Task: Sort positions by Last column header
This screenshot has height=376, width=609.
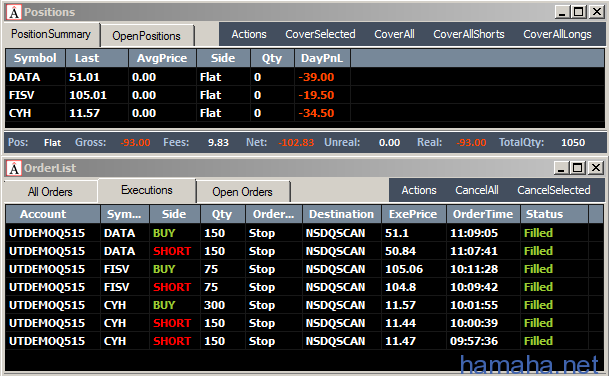Action: coord(97,58)
